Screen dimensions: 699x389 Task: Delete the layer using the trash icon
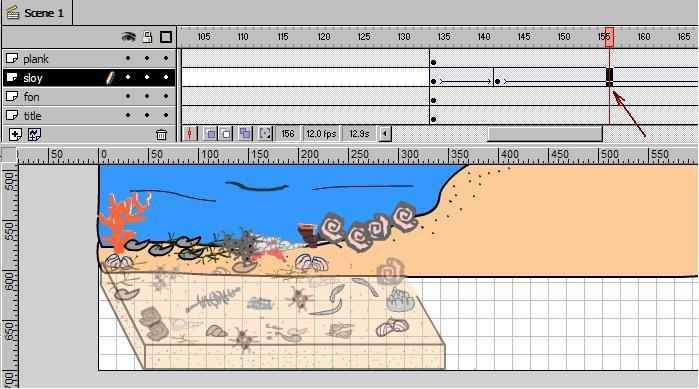(x=161, y=134)
